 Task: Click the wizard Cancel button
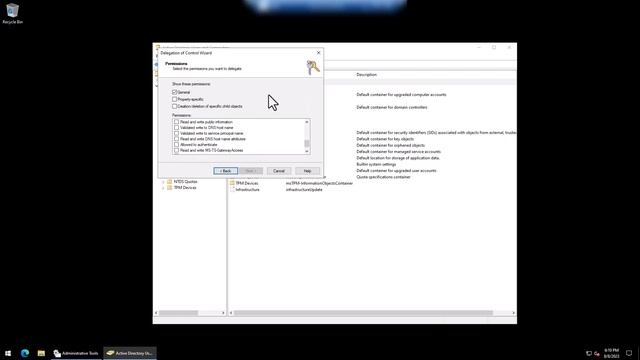(279, 171)
